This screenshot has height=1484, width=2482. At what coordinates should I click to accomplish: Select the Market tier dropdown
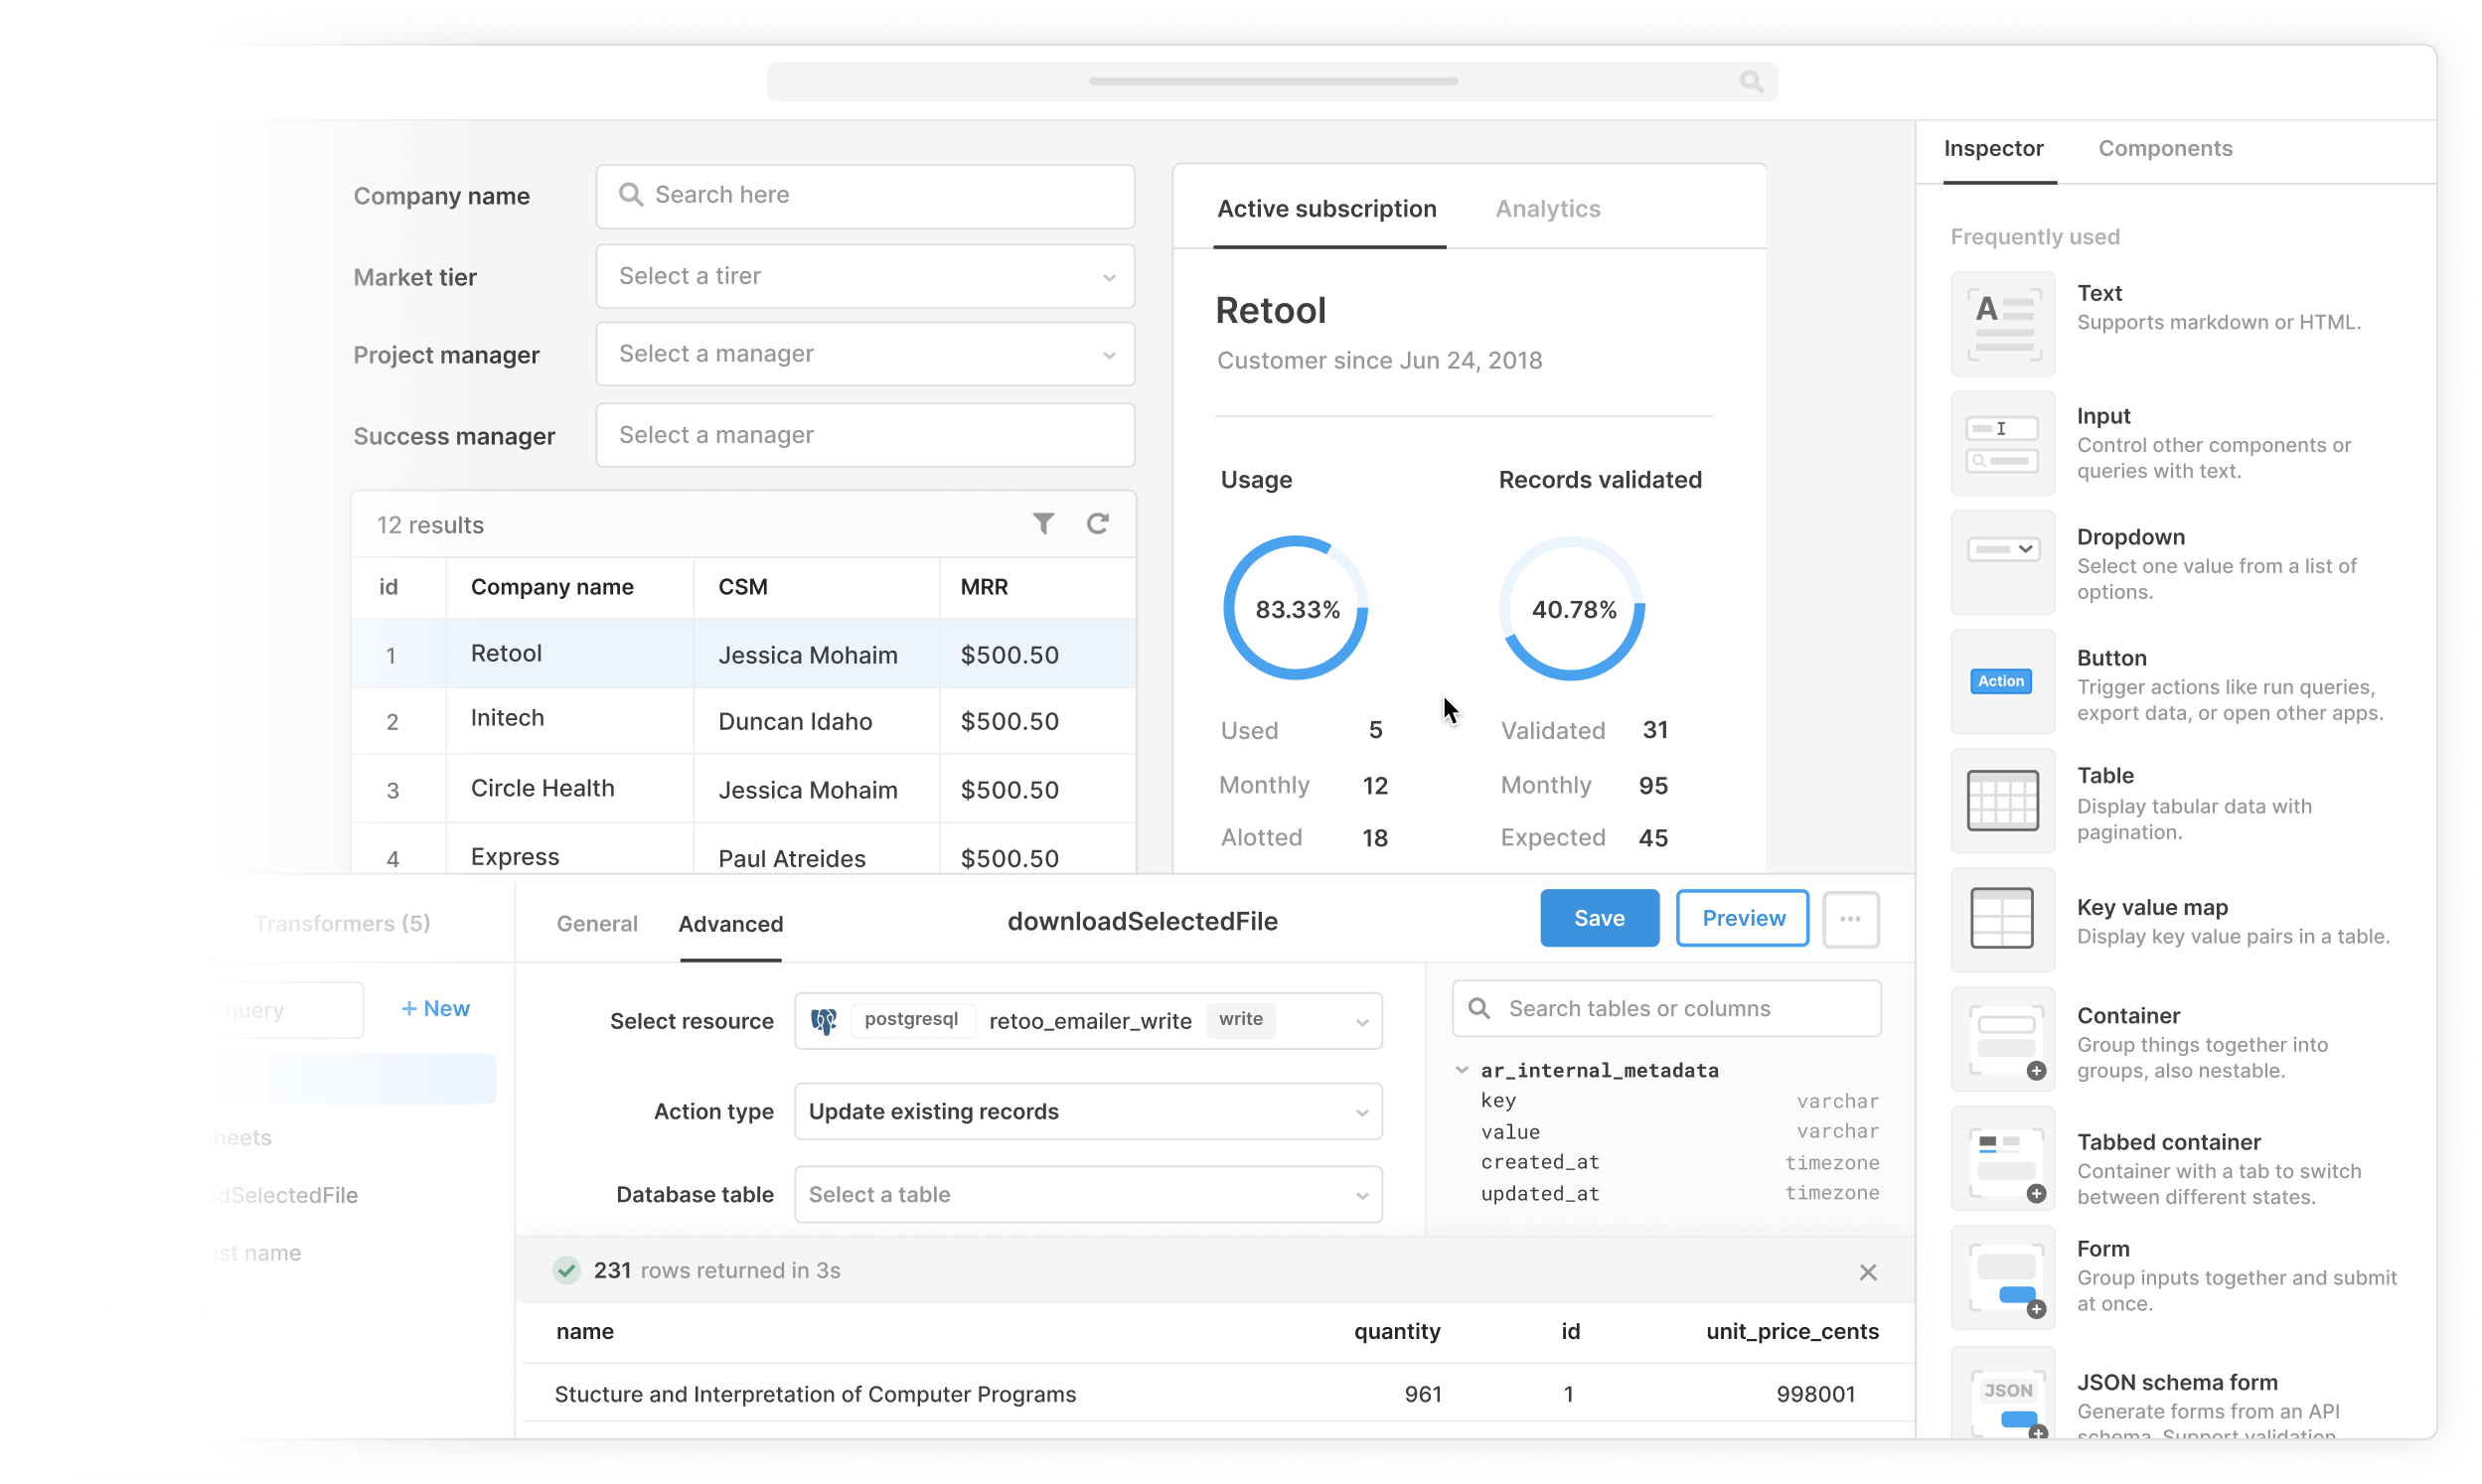pos(863,274)
